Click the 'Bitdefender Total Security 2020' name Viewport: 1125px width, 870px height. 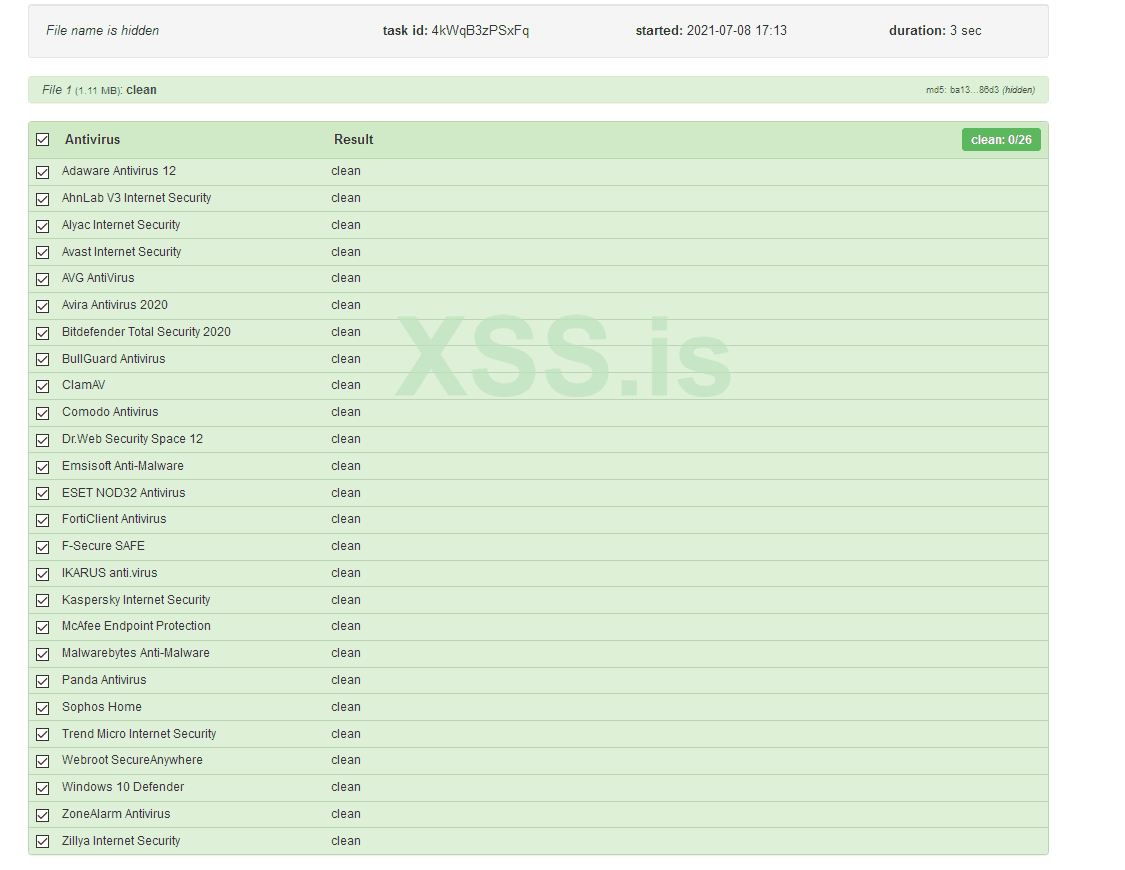click(146, 331)
